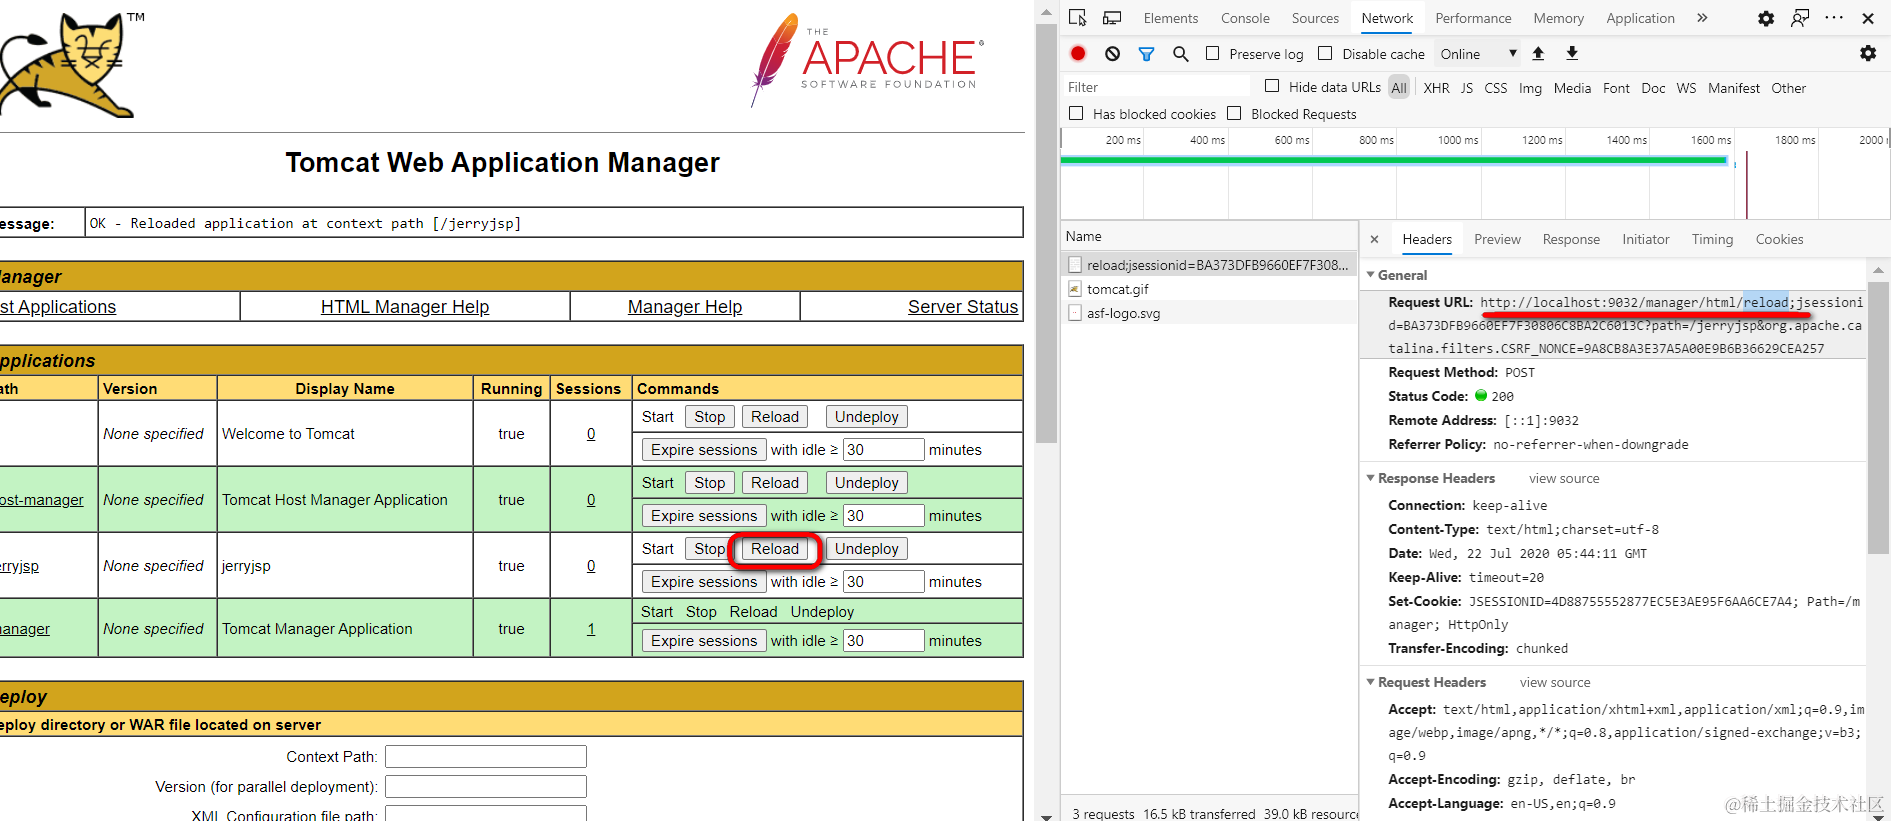Enable Disable cache checkbox
Viewport: 1891px width, 821px height.
[1325, 54]
